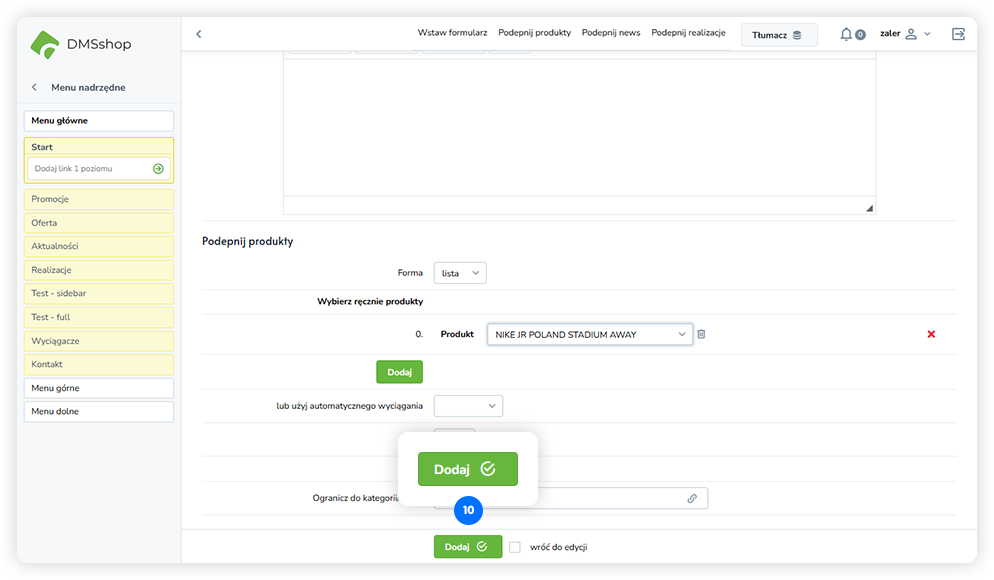Click the Tłumacz button

[x=778, y=35]
